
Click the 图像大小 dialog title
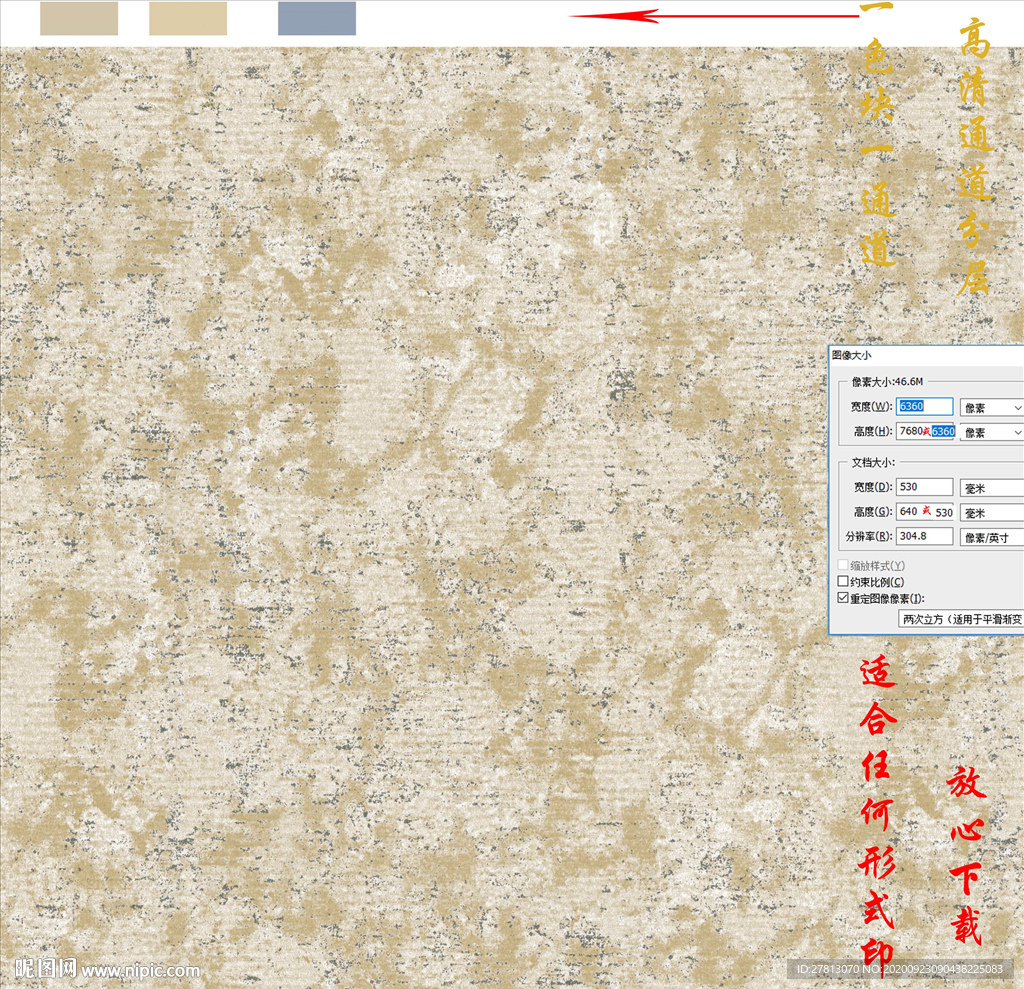pyautogui.click(x=852, y=355)
